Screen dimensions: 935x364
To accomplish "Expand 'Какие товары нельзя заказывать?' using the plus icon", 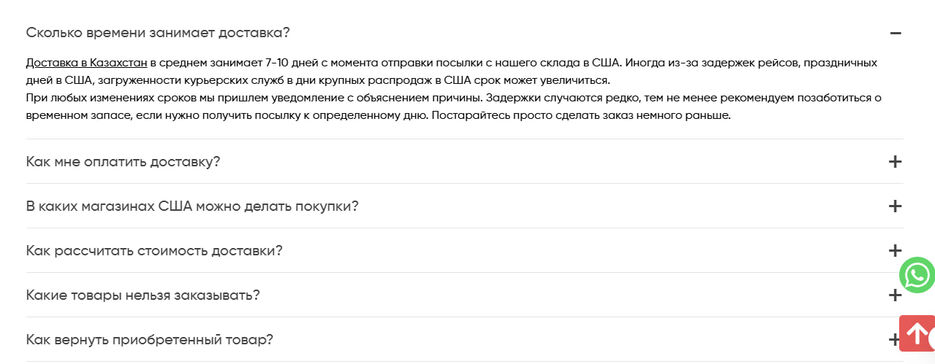I will 895,295.
